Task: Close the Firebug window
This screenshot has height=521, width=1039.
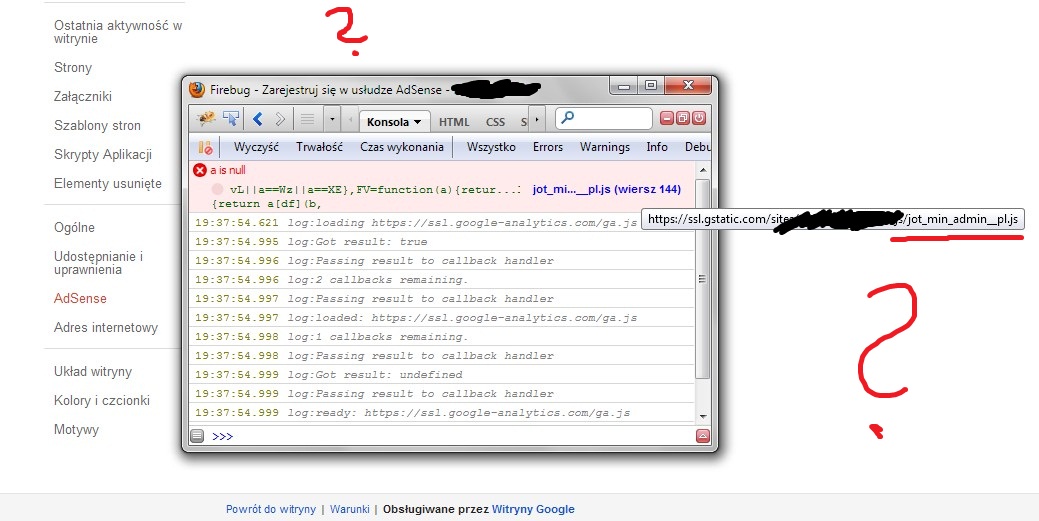Action: [x=688, y=86]
